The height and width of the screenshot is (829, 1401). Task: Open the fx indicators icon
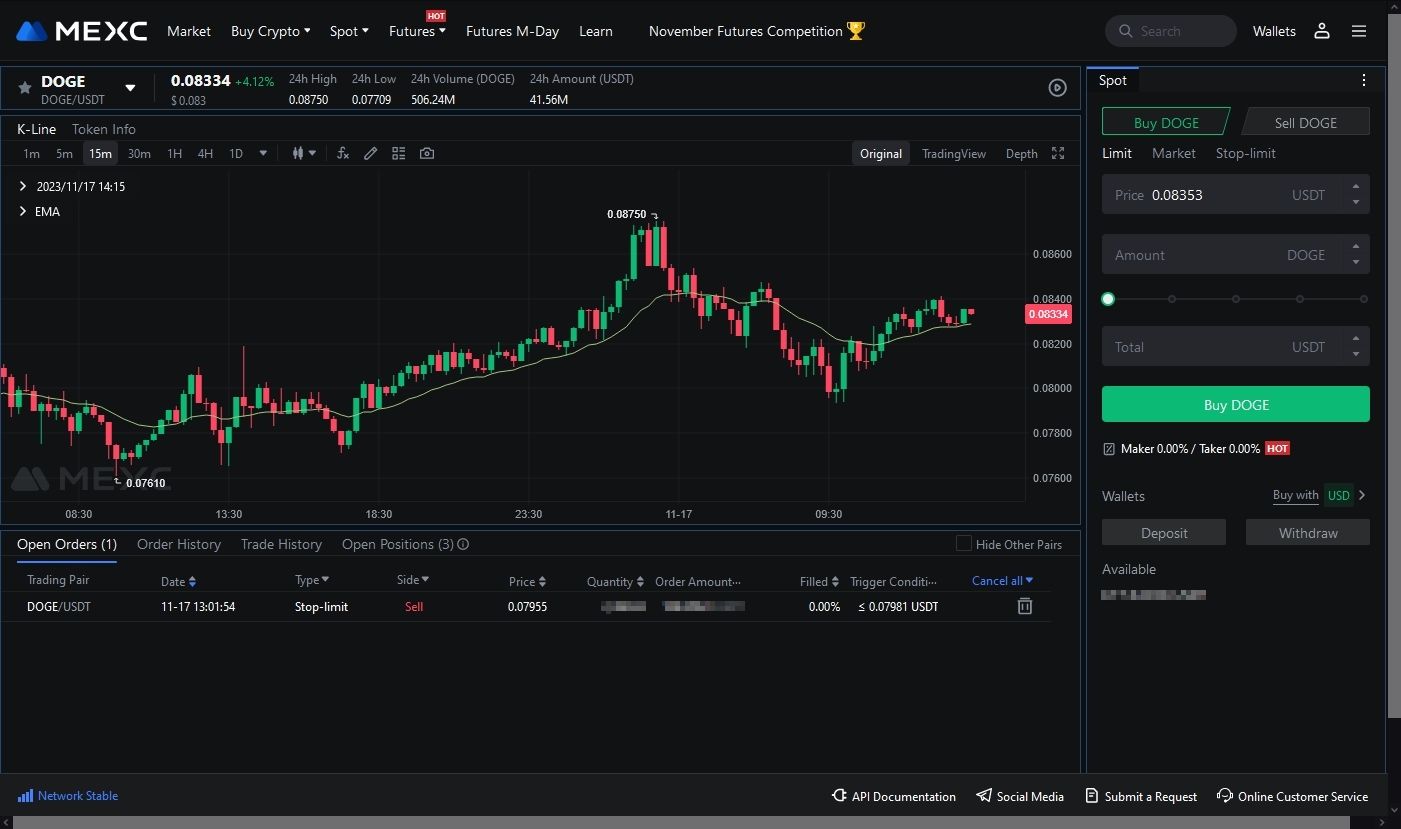pyautogui.click(x=343, y=153)
